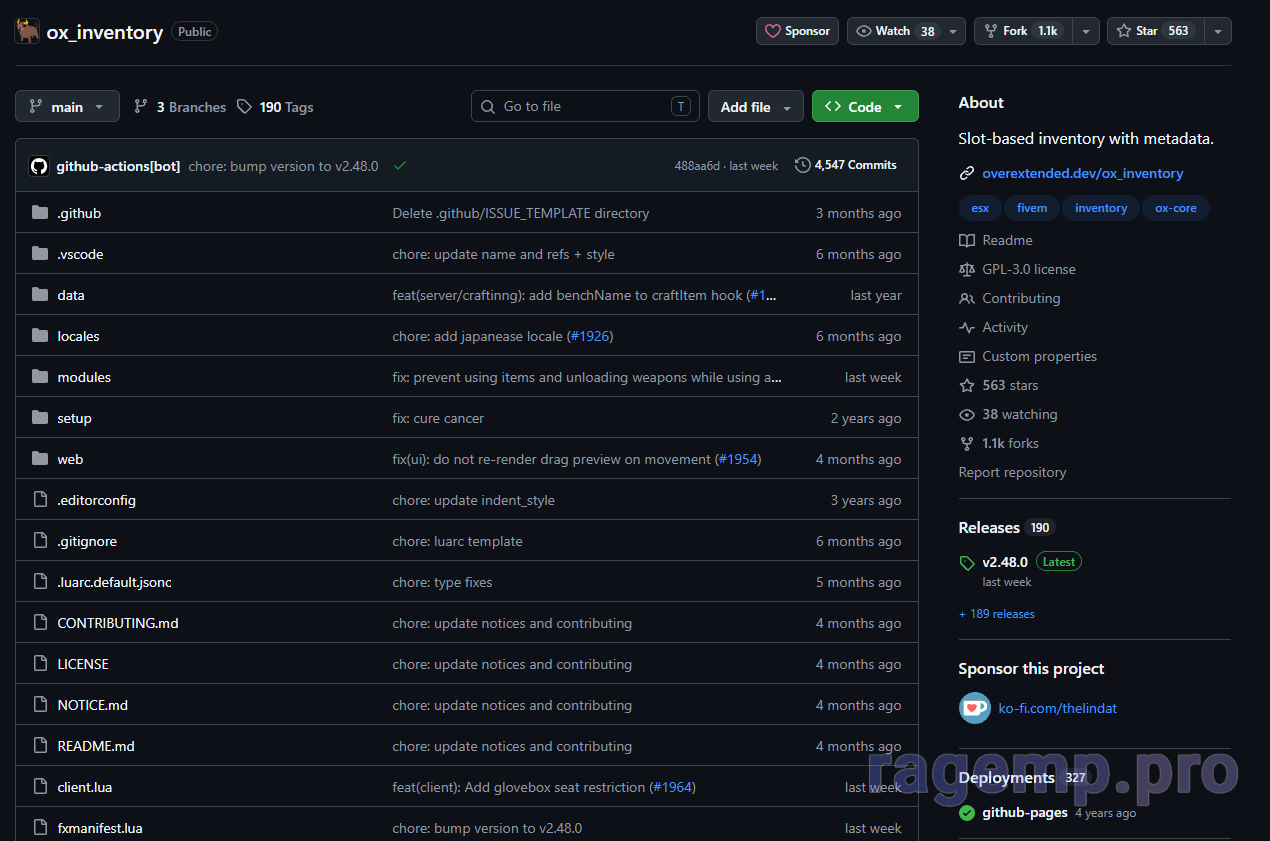This screenshot has width=1270, height=841.
Task: Open the fxmanifest.lua file
Action: click(100, 828)
